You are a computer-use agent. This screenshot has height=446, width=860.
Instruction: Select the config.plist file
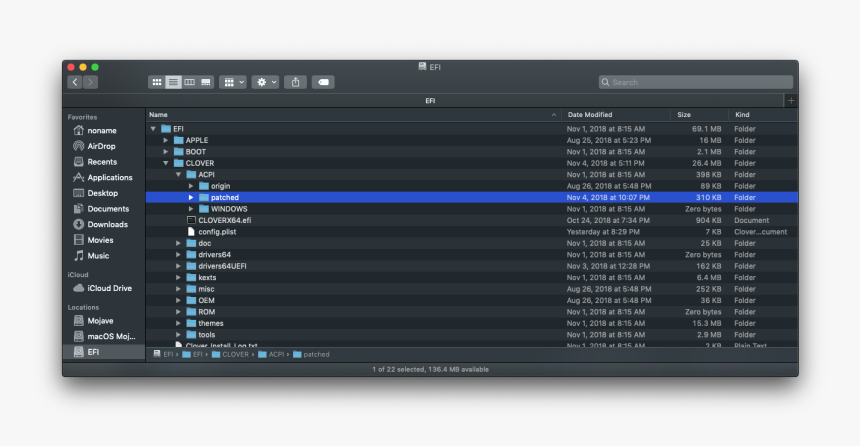[x=472, y=232]
